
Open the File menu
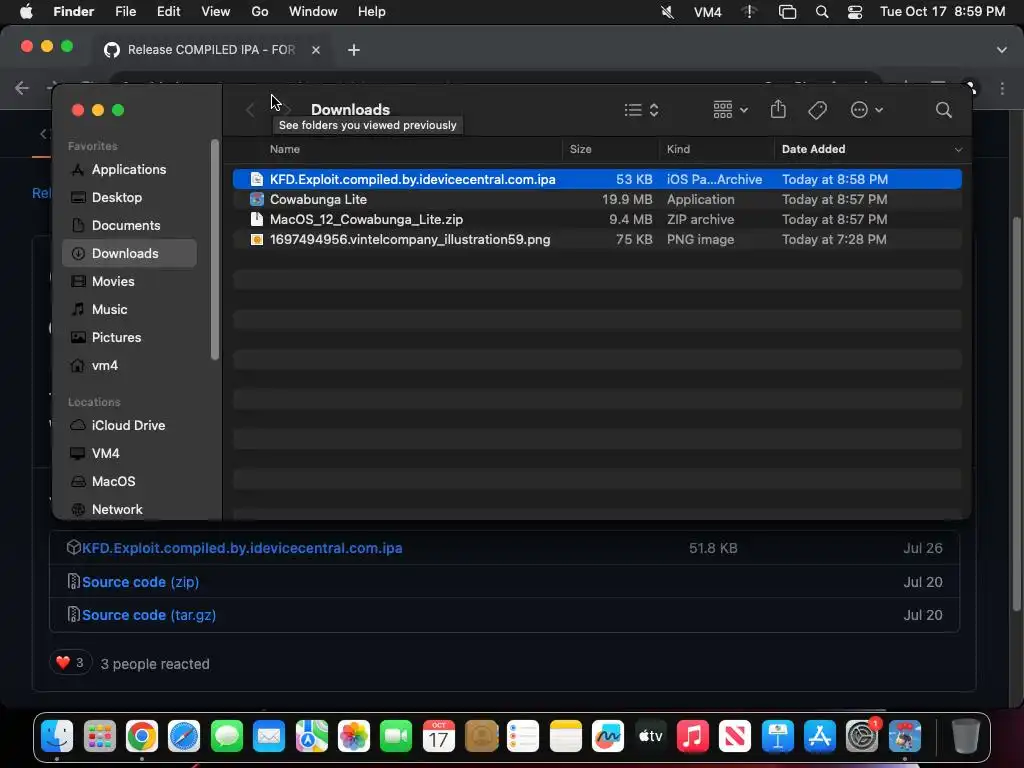point(125,12)
